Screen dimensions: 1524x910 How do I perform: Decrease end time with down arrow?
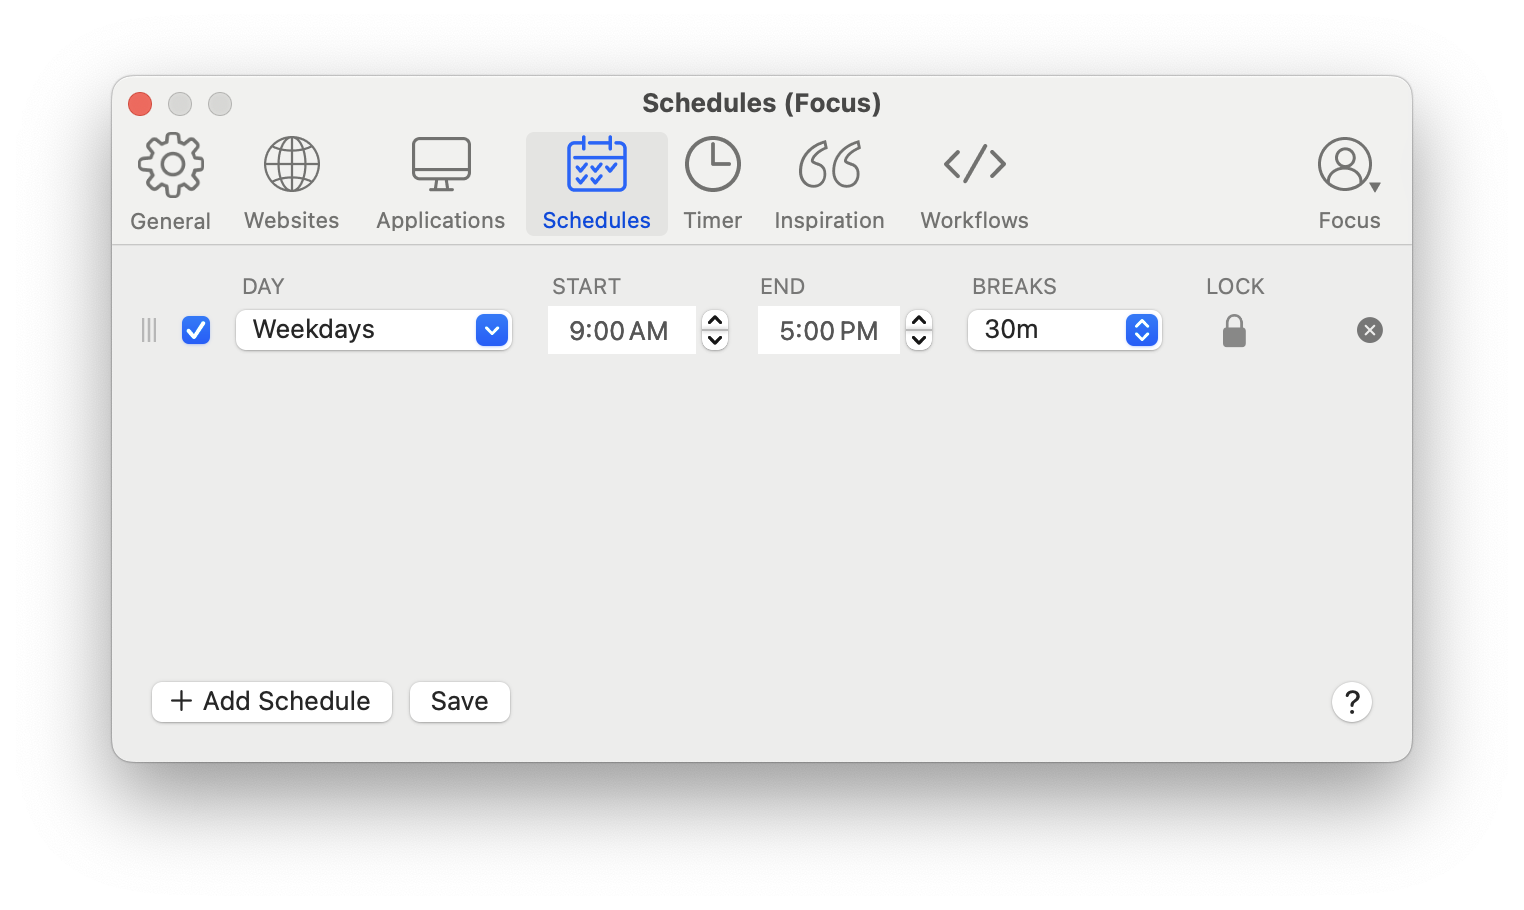919,340
